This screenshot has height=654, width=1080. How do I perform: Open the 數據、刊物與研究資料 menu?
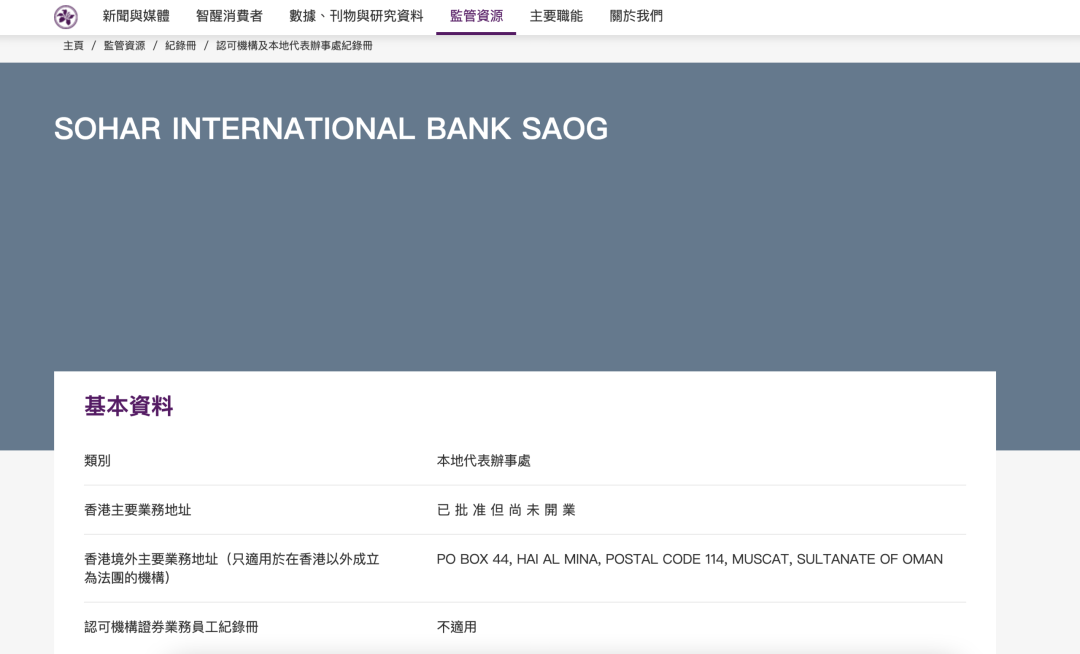coord(356,16)
